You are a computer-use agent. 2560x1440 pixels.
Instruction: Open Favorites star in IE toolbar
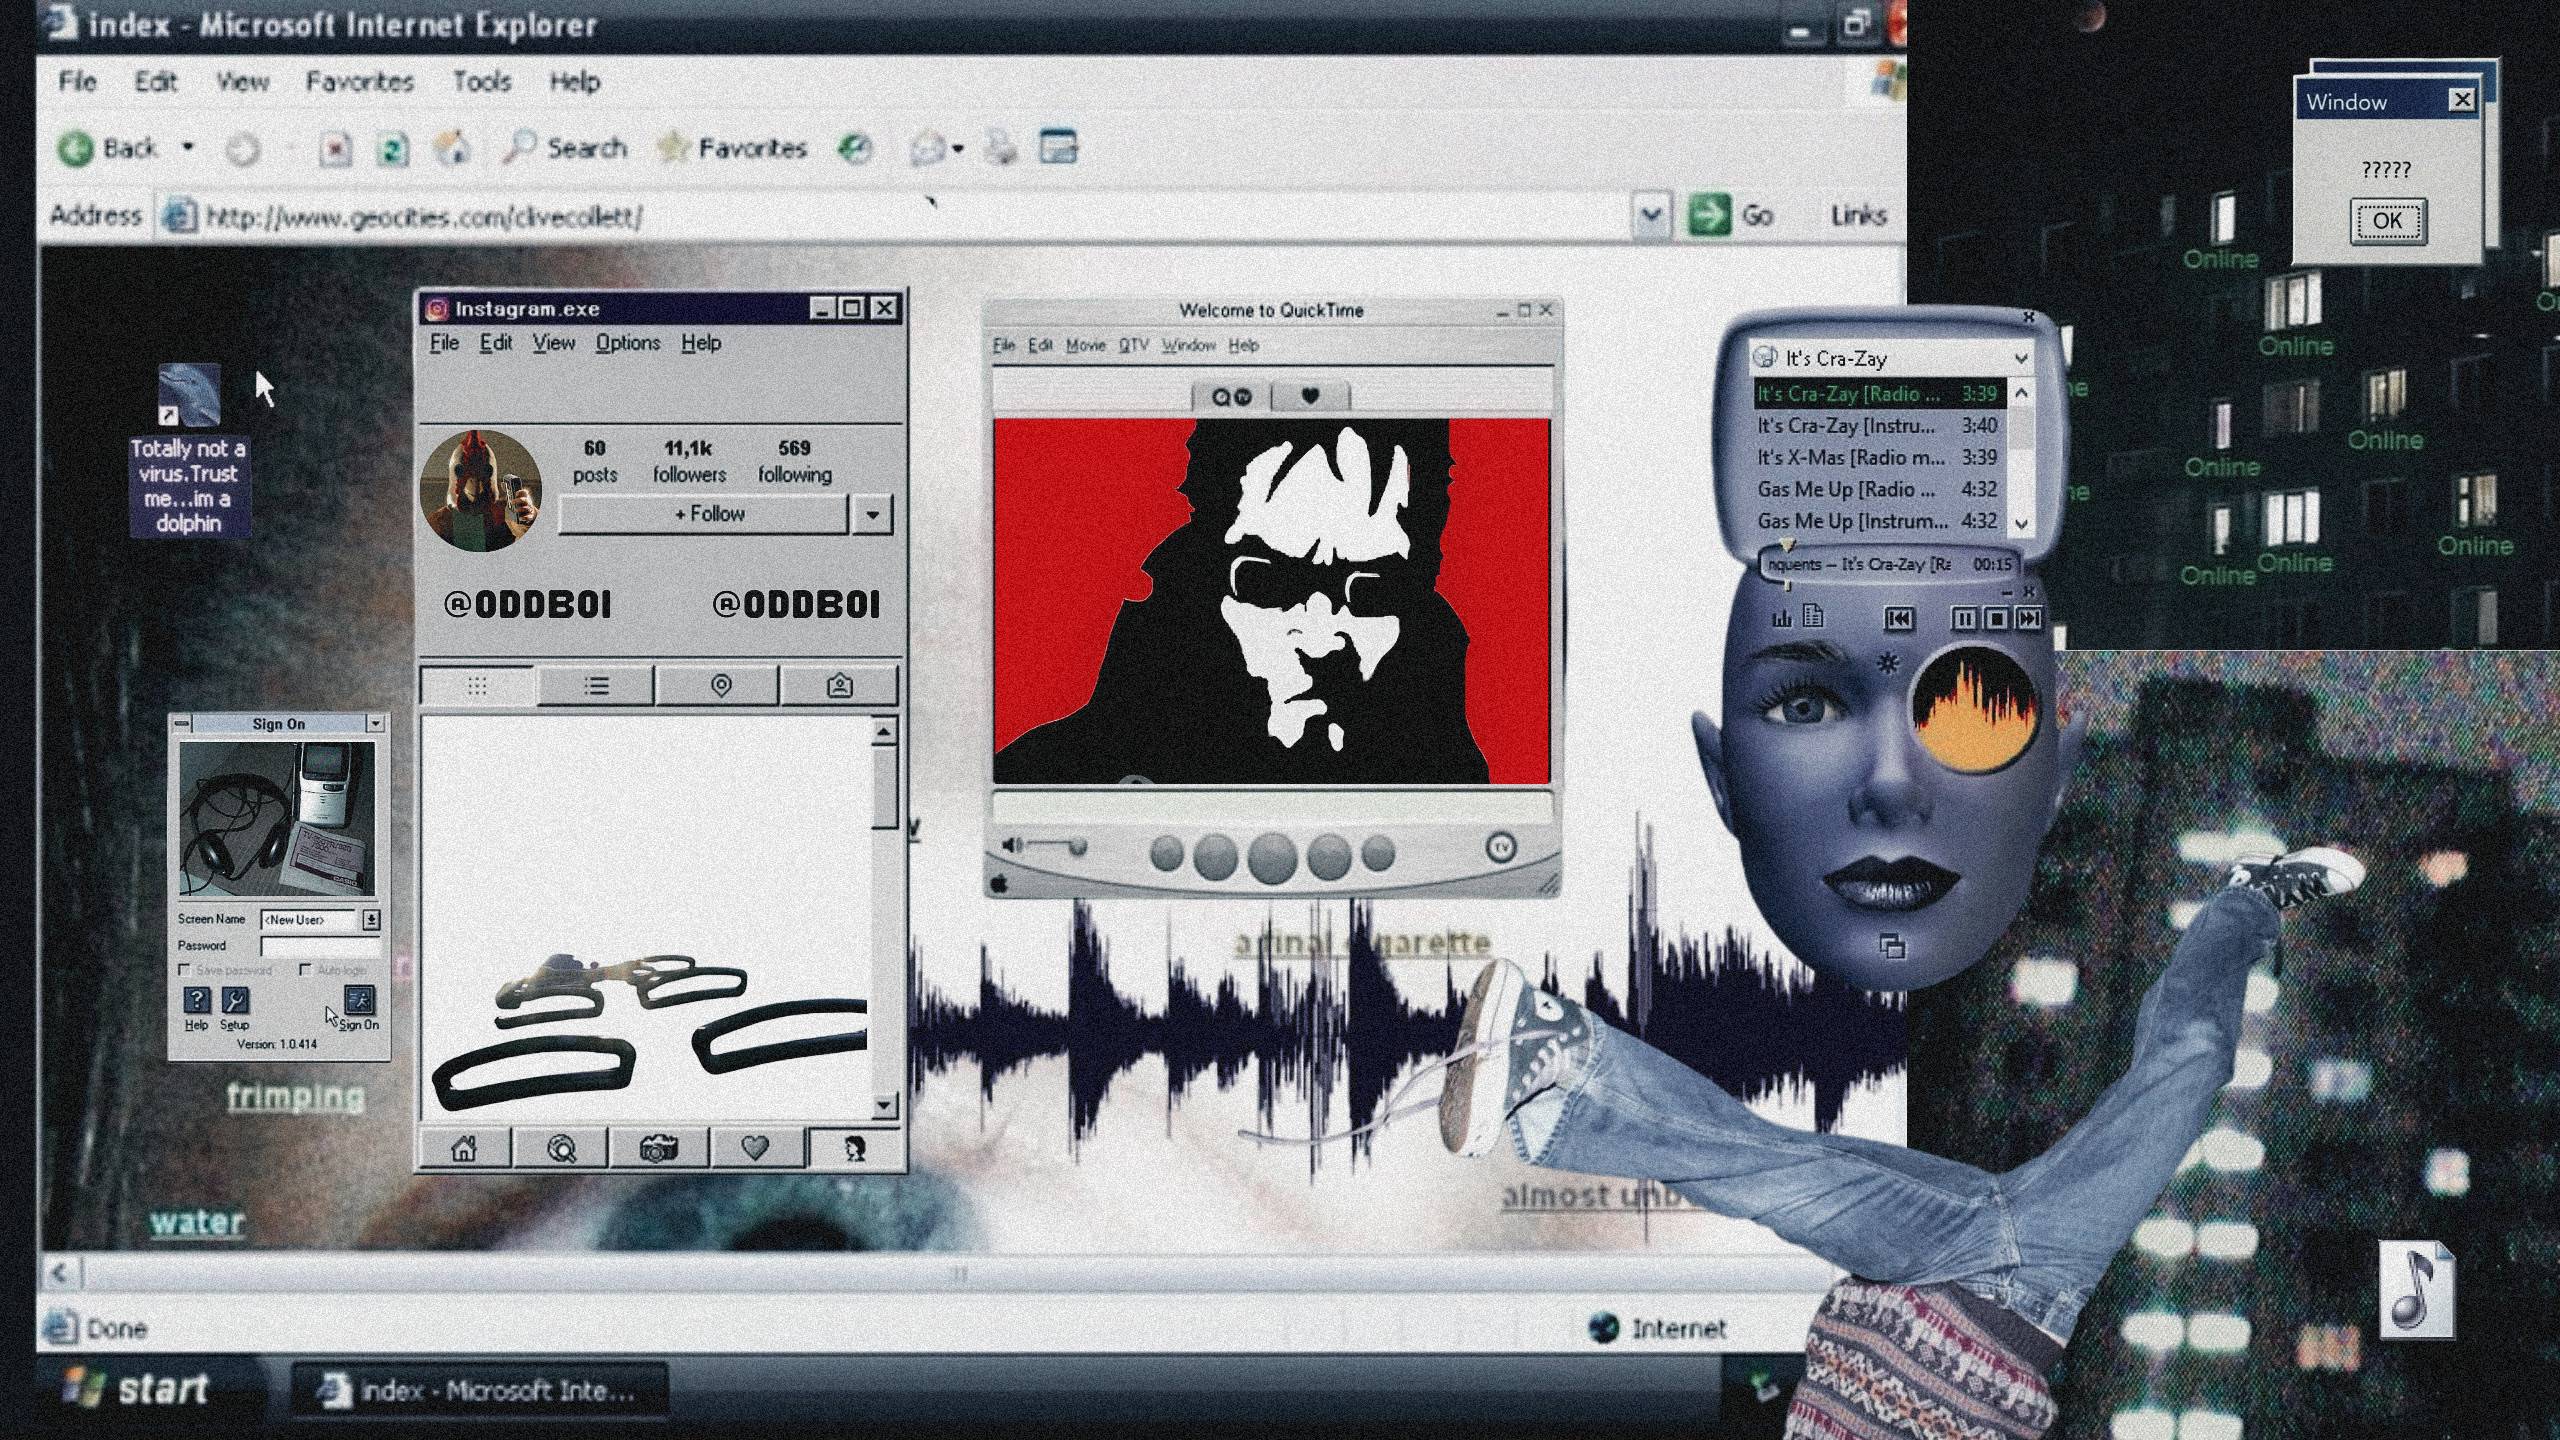click(x=732, y=149)
